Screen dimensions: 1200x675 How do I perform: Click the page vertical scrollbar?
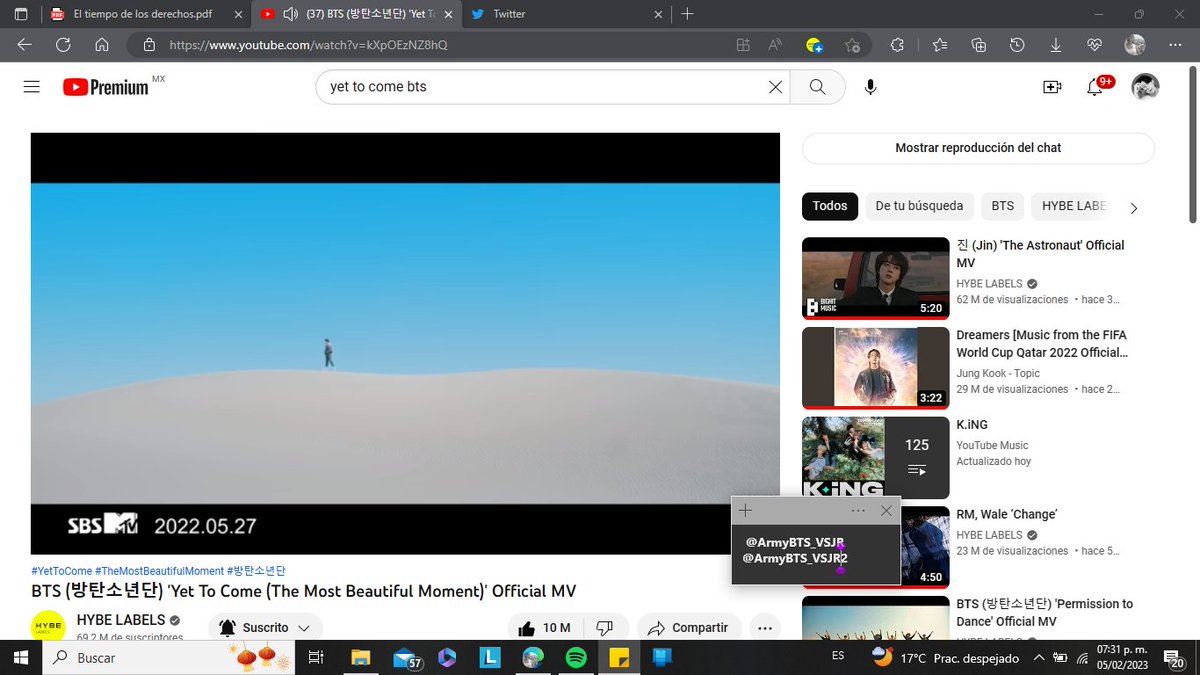[x=1192, y=147]
